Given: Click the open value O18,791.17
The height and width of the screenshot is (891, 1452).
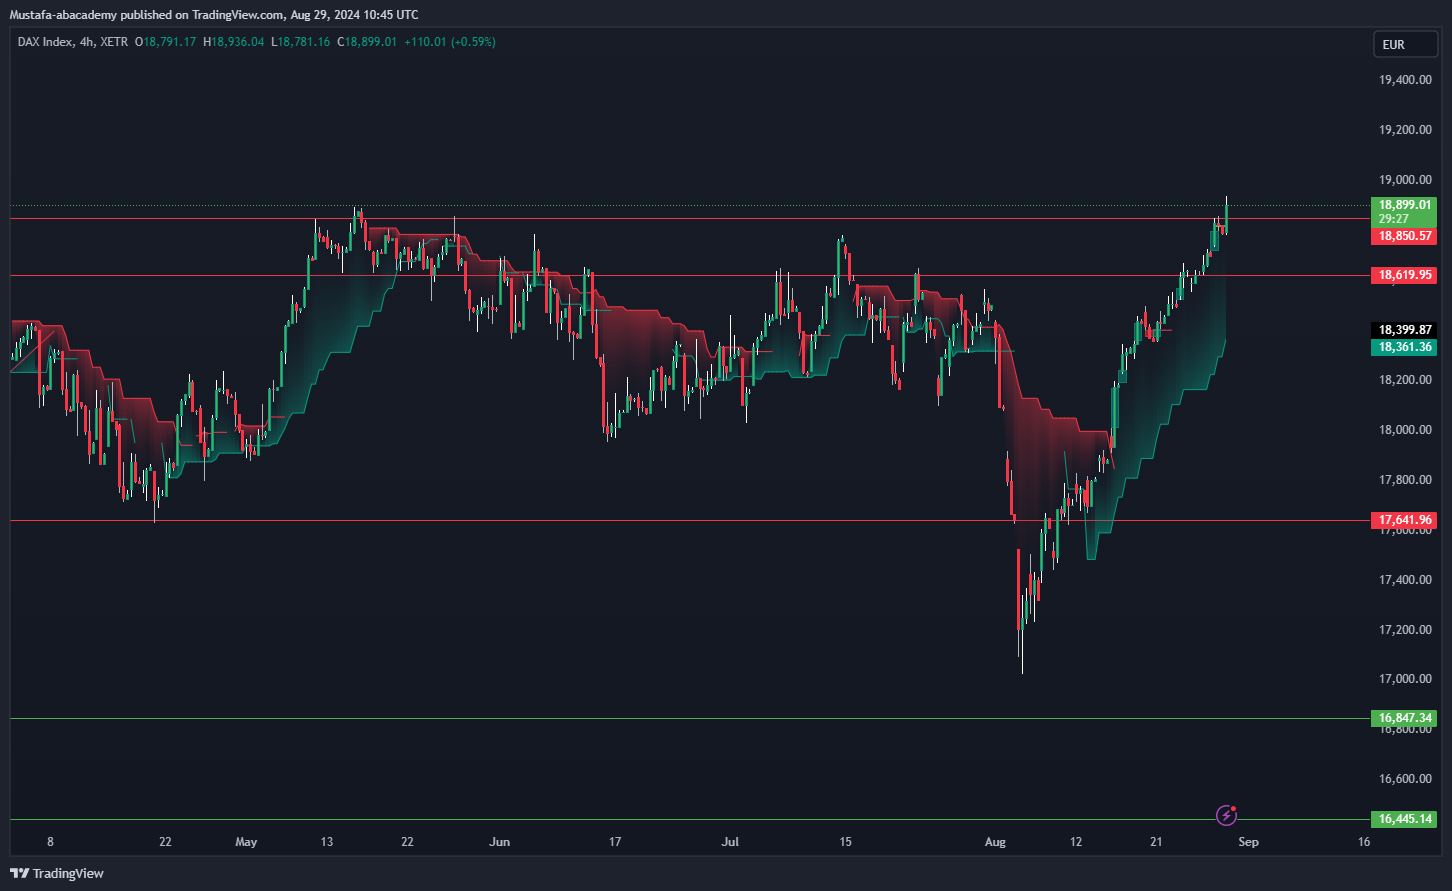Looking at the screenshot, I should [165, 42].
